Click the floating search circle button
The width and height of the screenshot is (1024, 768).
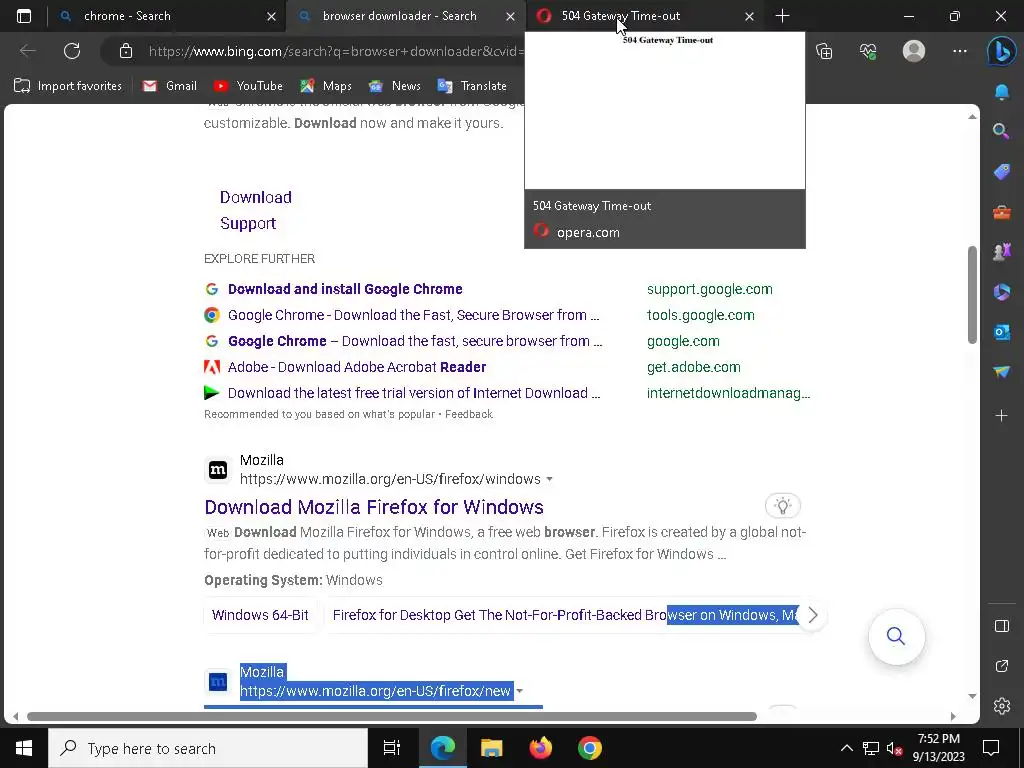click(897, 636)
